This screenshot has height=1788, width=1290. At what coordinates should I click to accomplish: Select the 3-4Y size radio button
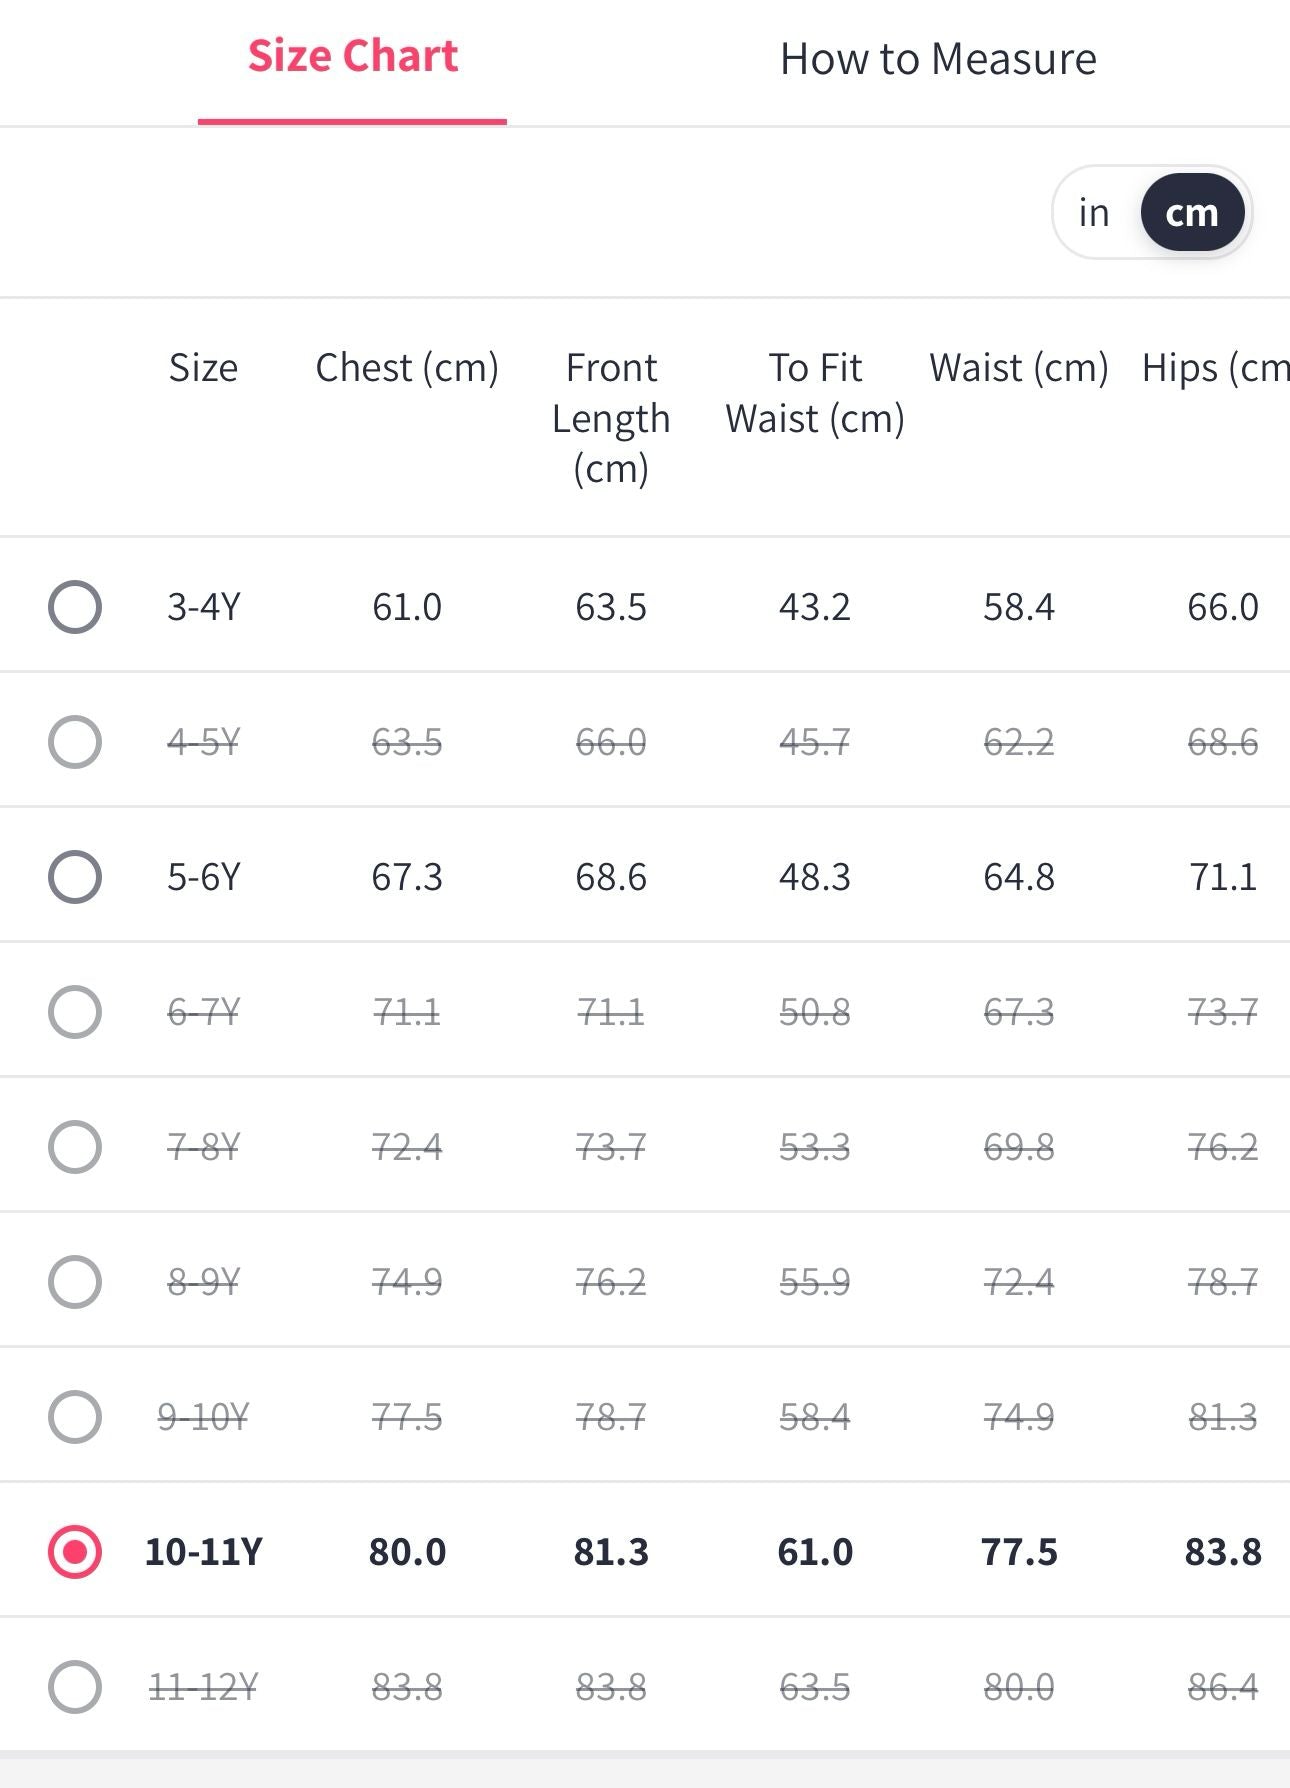[75, 607]
